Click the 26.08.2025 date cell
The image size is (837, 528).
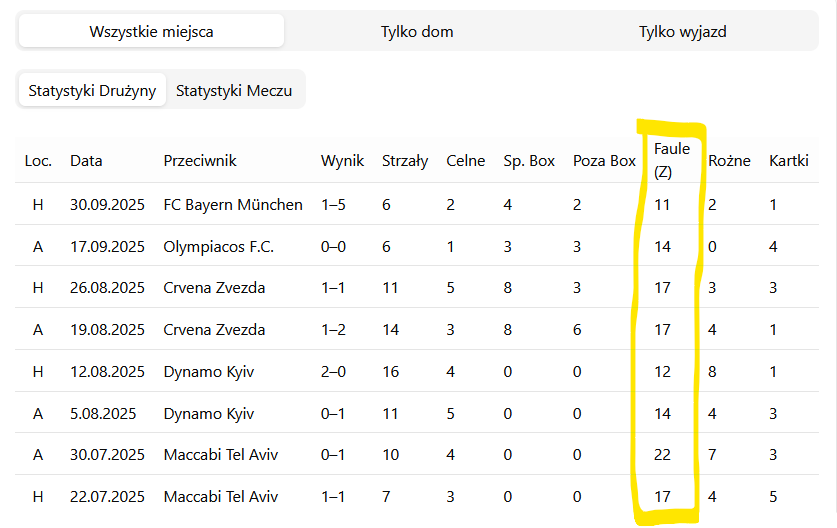[107, 288]
